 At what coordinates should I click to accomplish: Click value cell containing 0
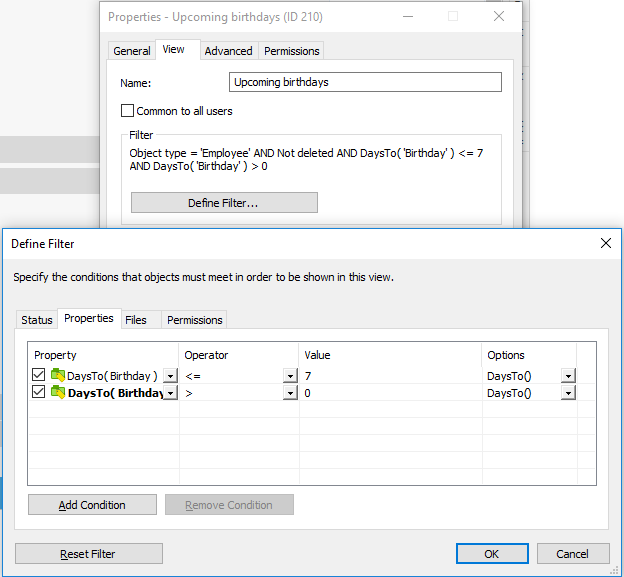click(390, 393)
